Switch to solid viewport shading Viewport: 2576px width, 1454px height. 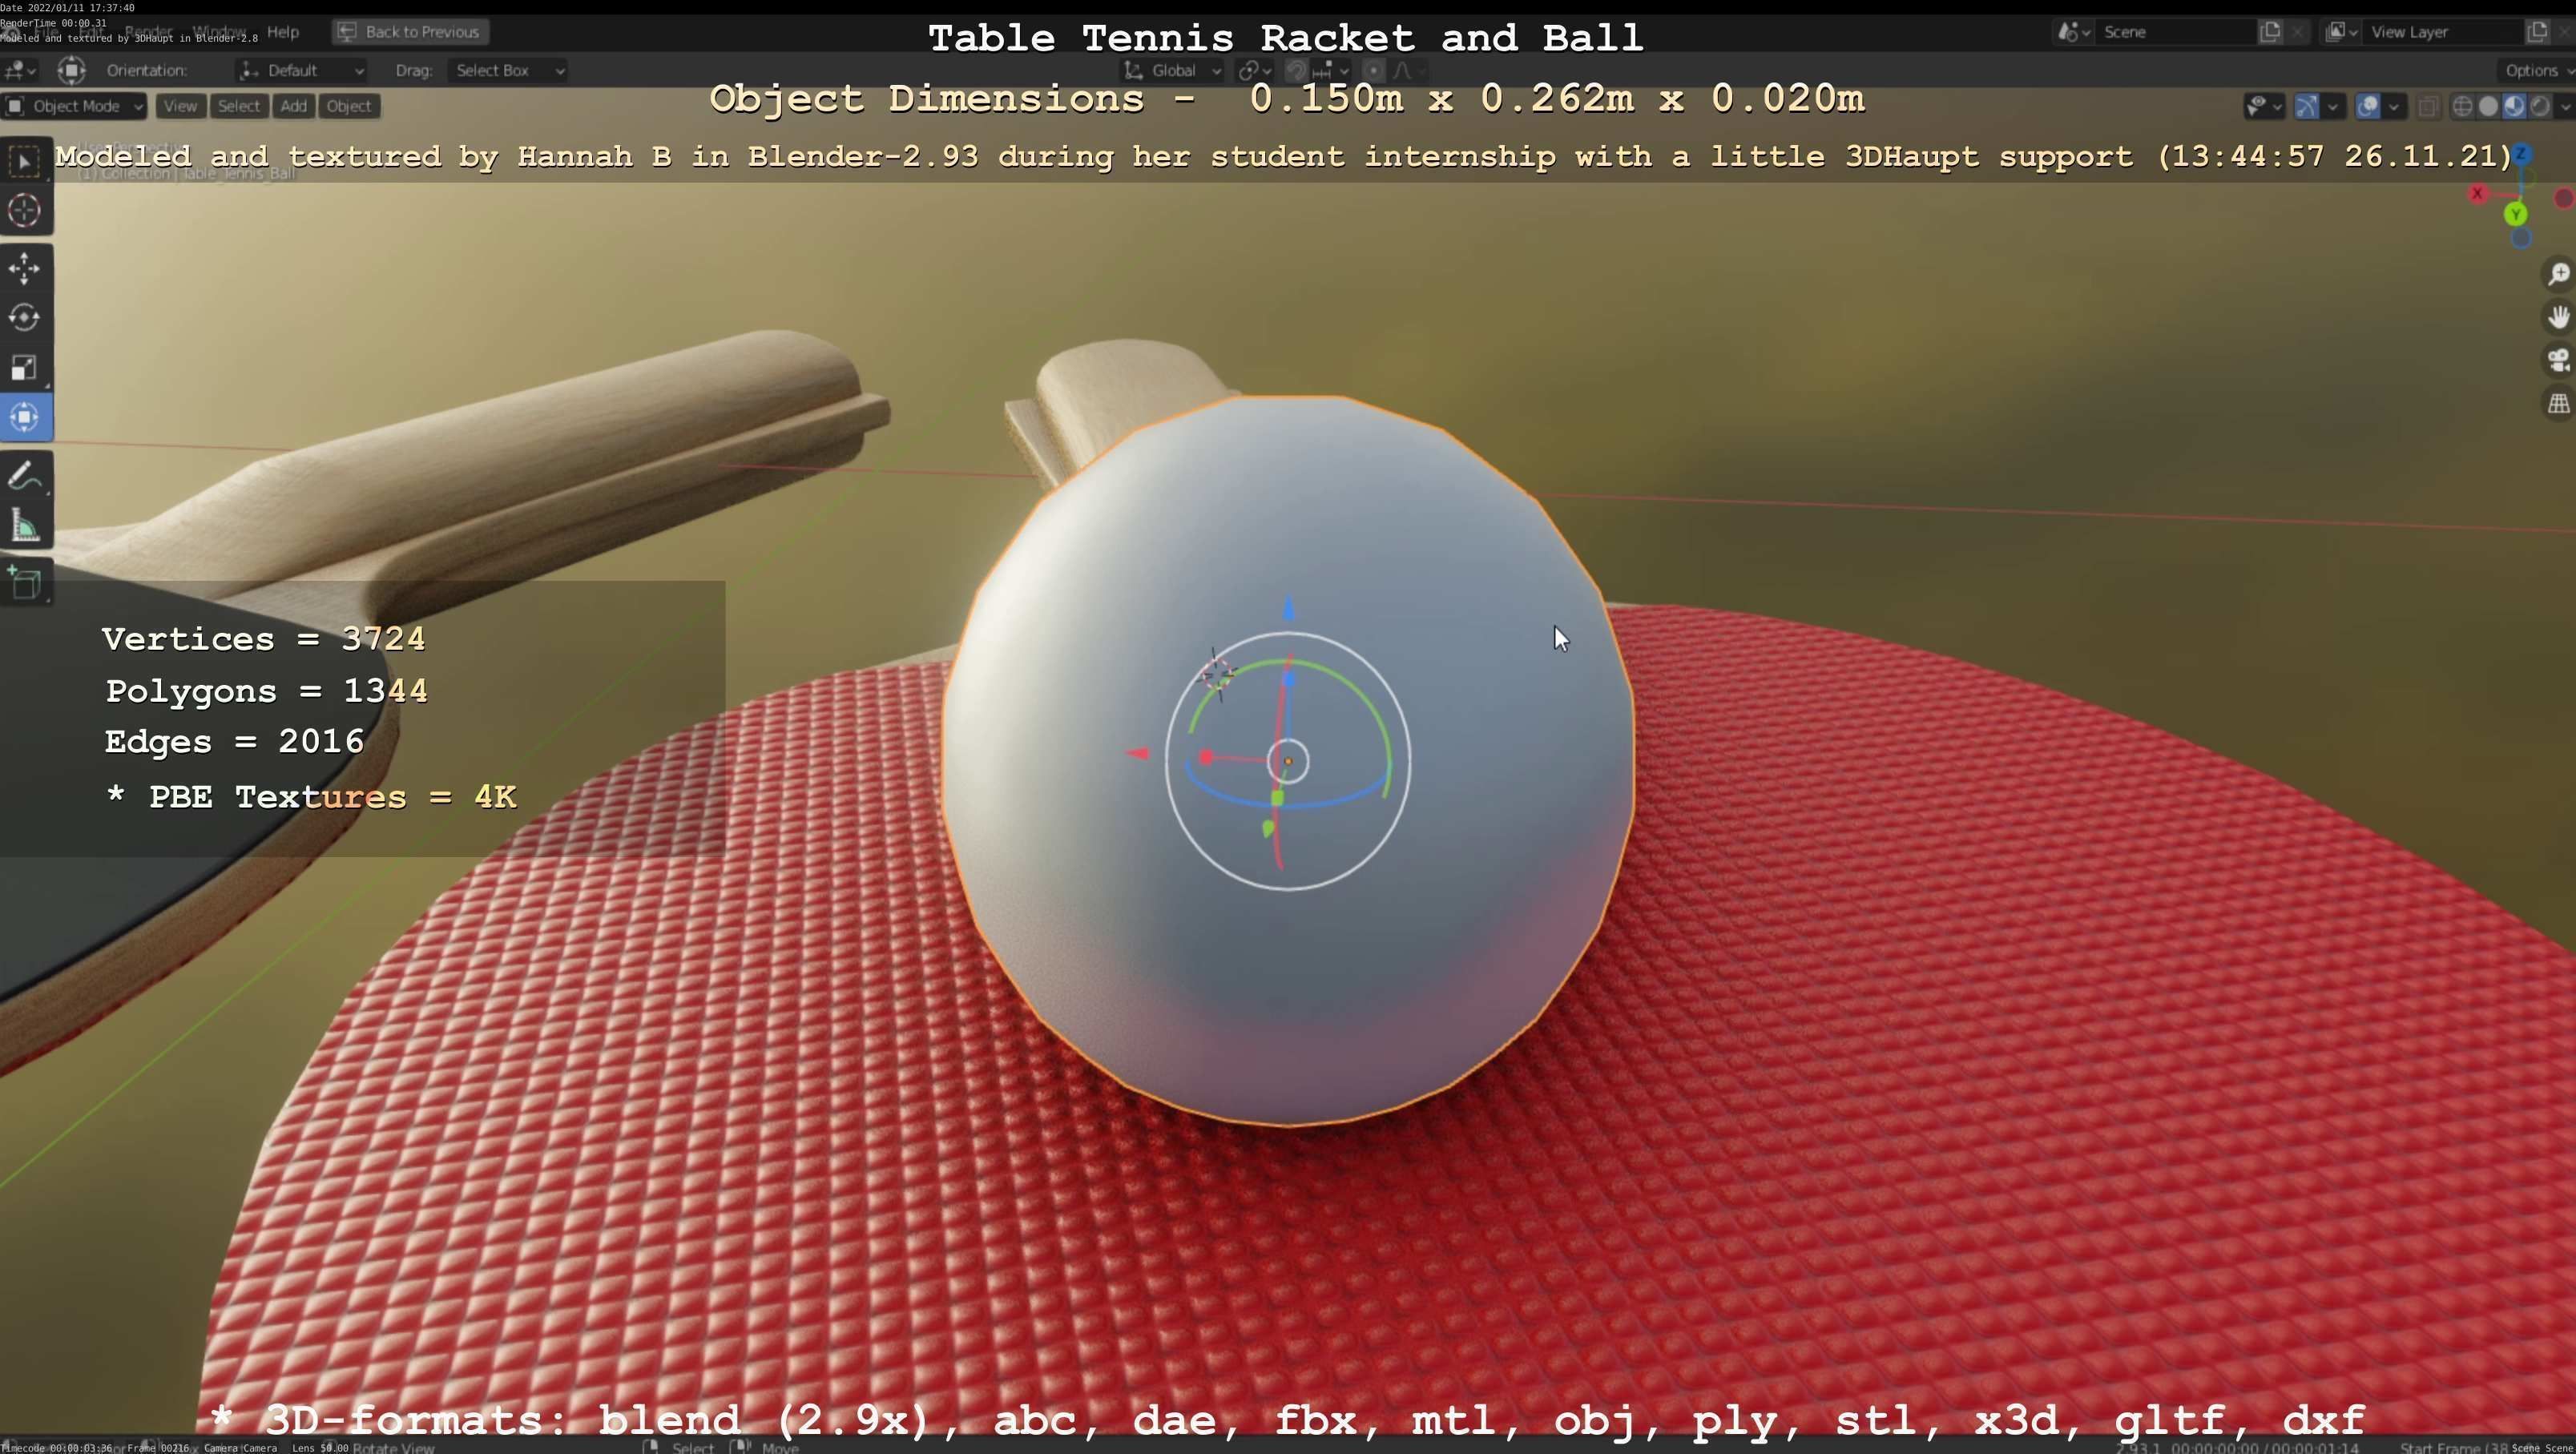point(2489,107)
